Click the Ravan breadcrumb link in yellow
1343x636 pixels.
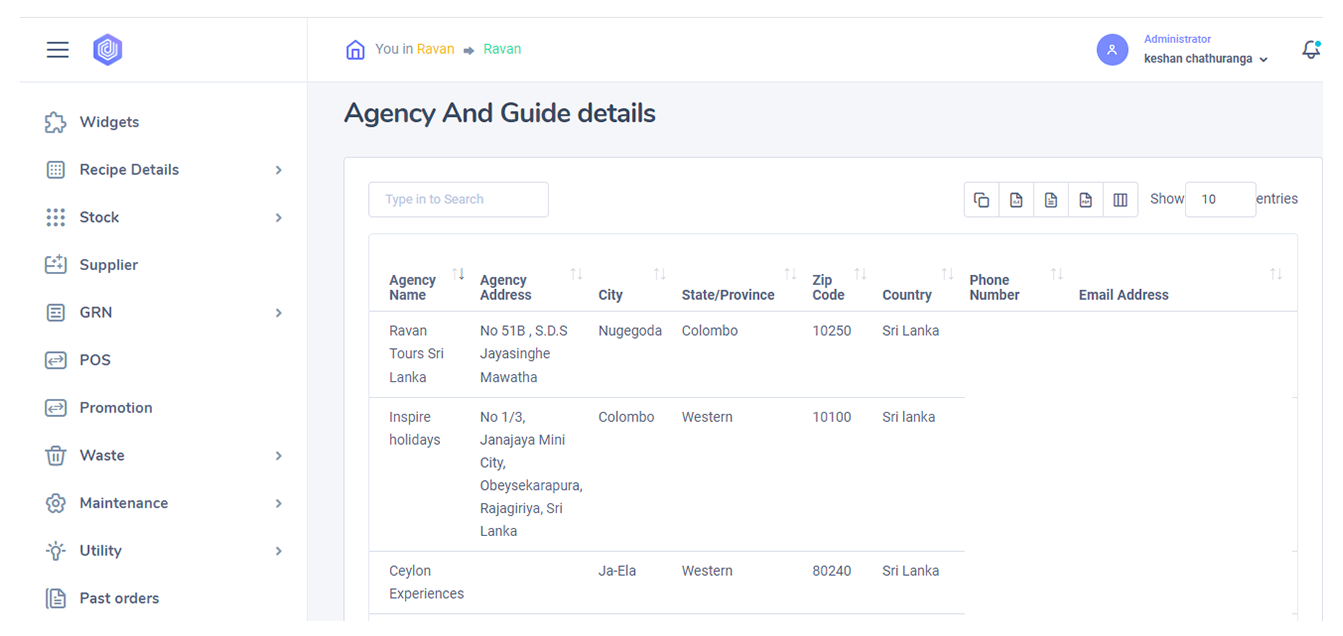tap(435, 49)
